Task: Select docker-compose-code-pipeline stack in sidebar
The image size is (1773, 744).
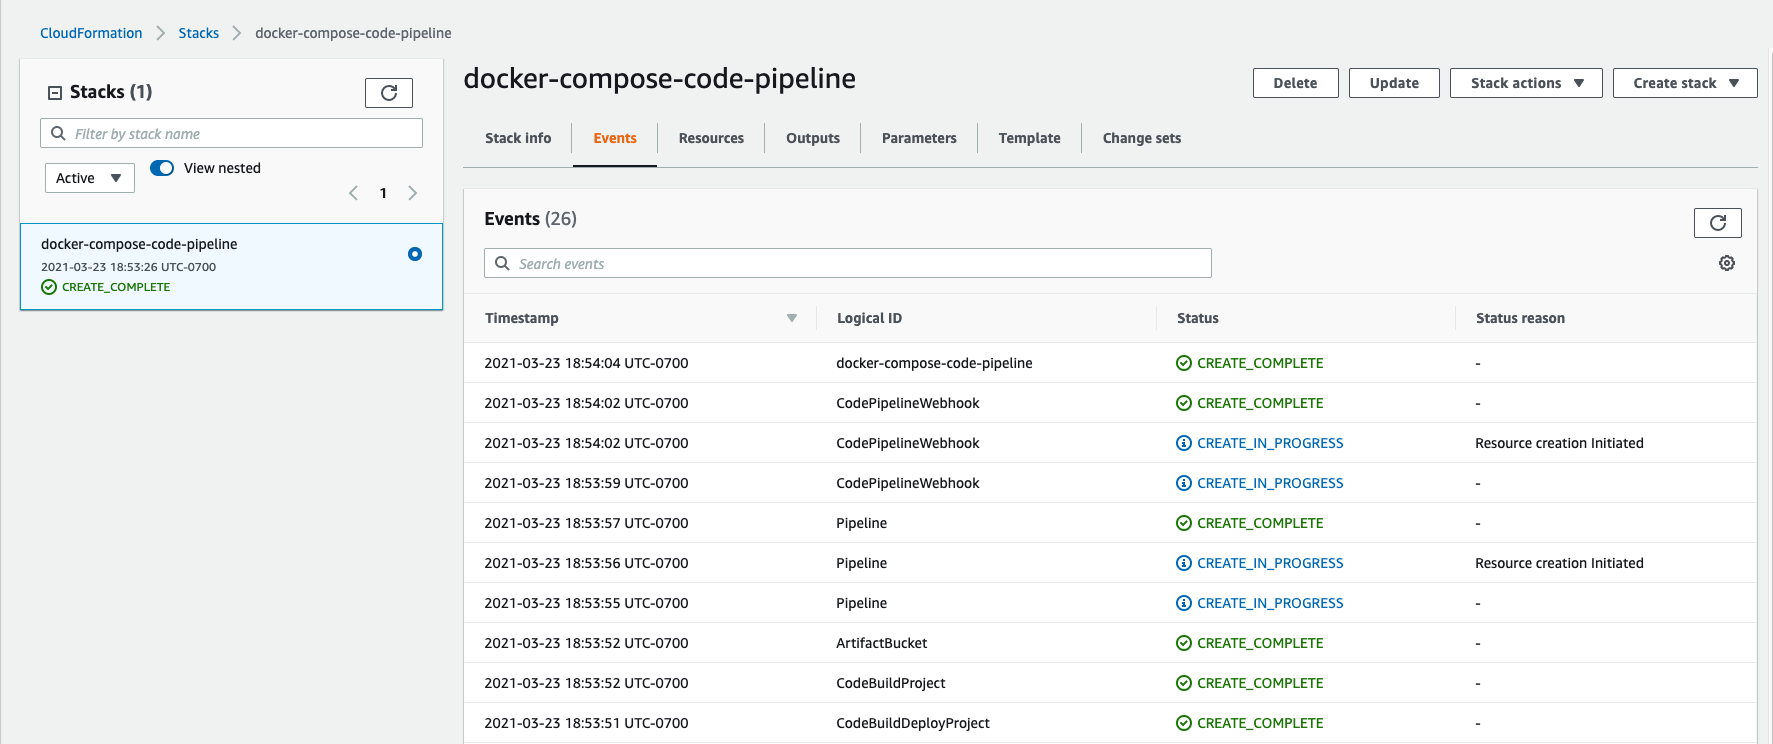Action: (231, 266)
